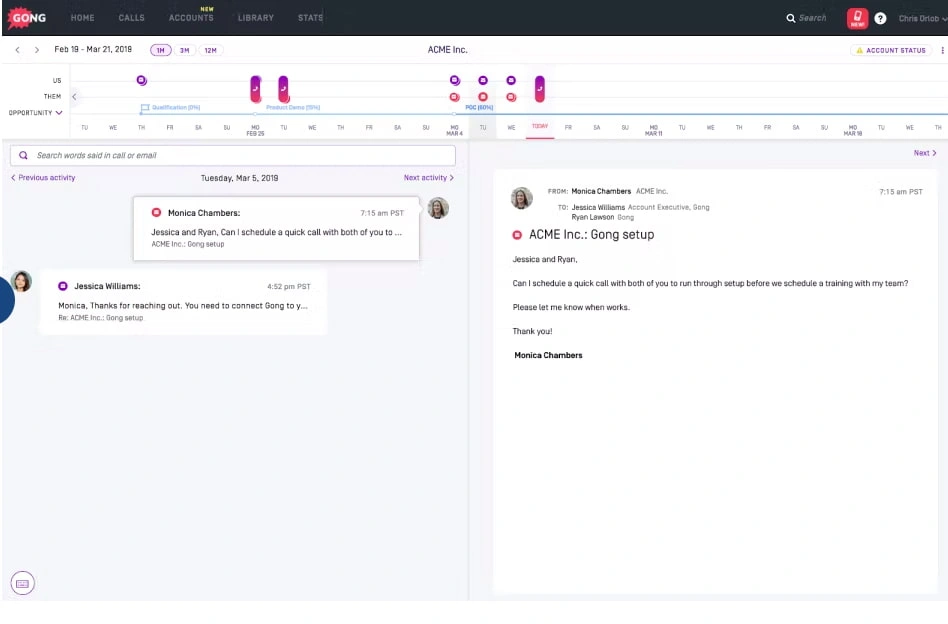Click the 7:15 am PST time in the email panel

pos(901,192)
